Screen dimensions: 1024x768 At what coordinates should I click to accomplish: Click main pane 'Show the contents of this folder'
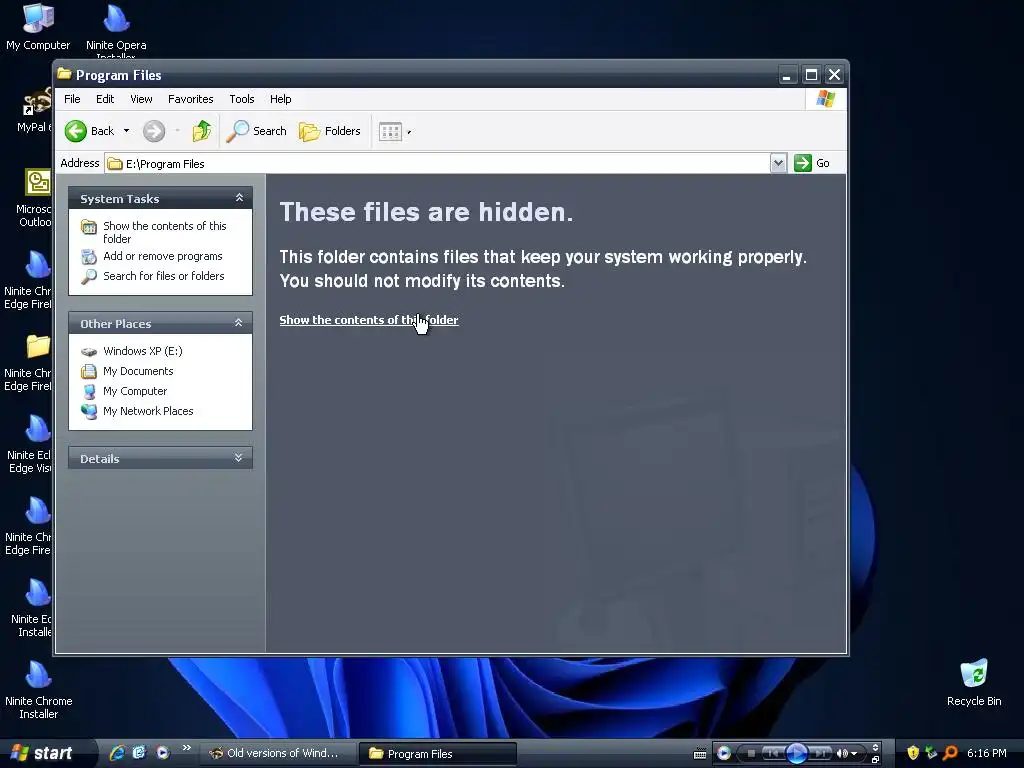(x=369, y=320)
